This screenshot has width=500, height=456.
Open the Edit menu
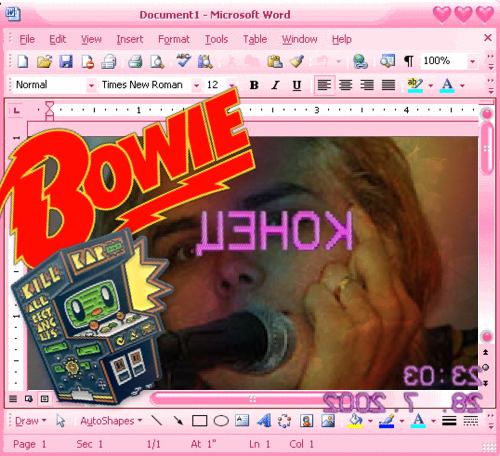[x=57, y=39]
